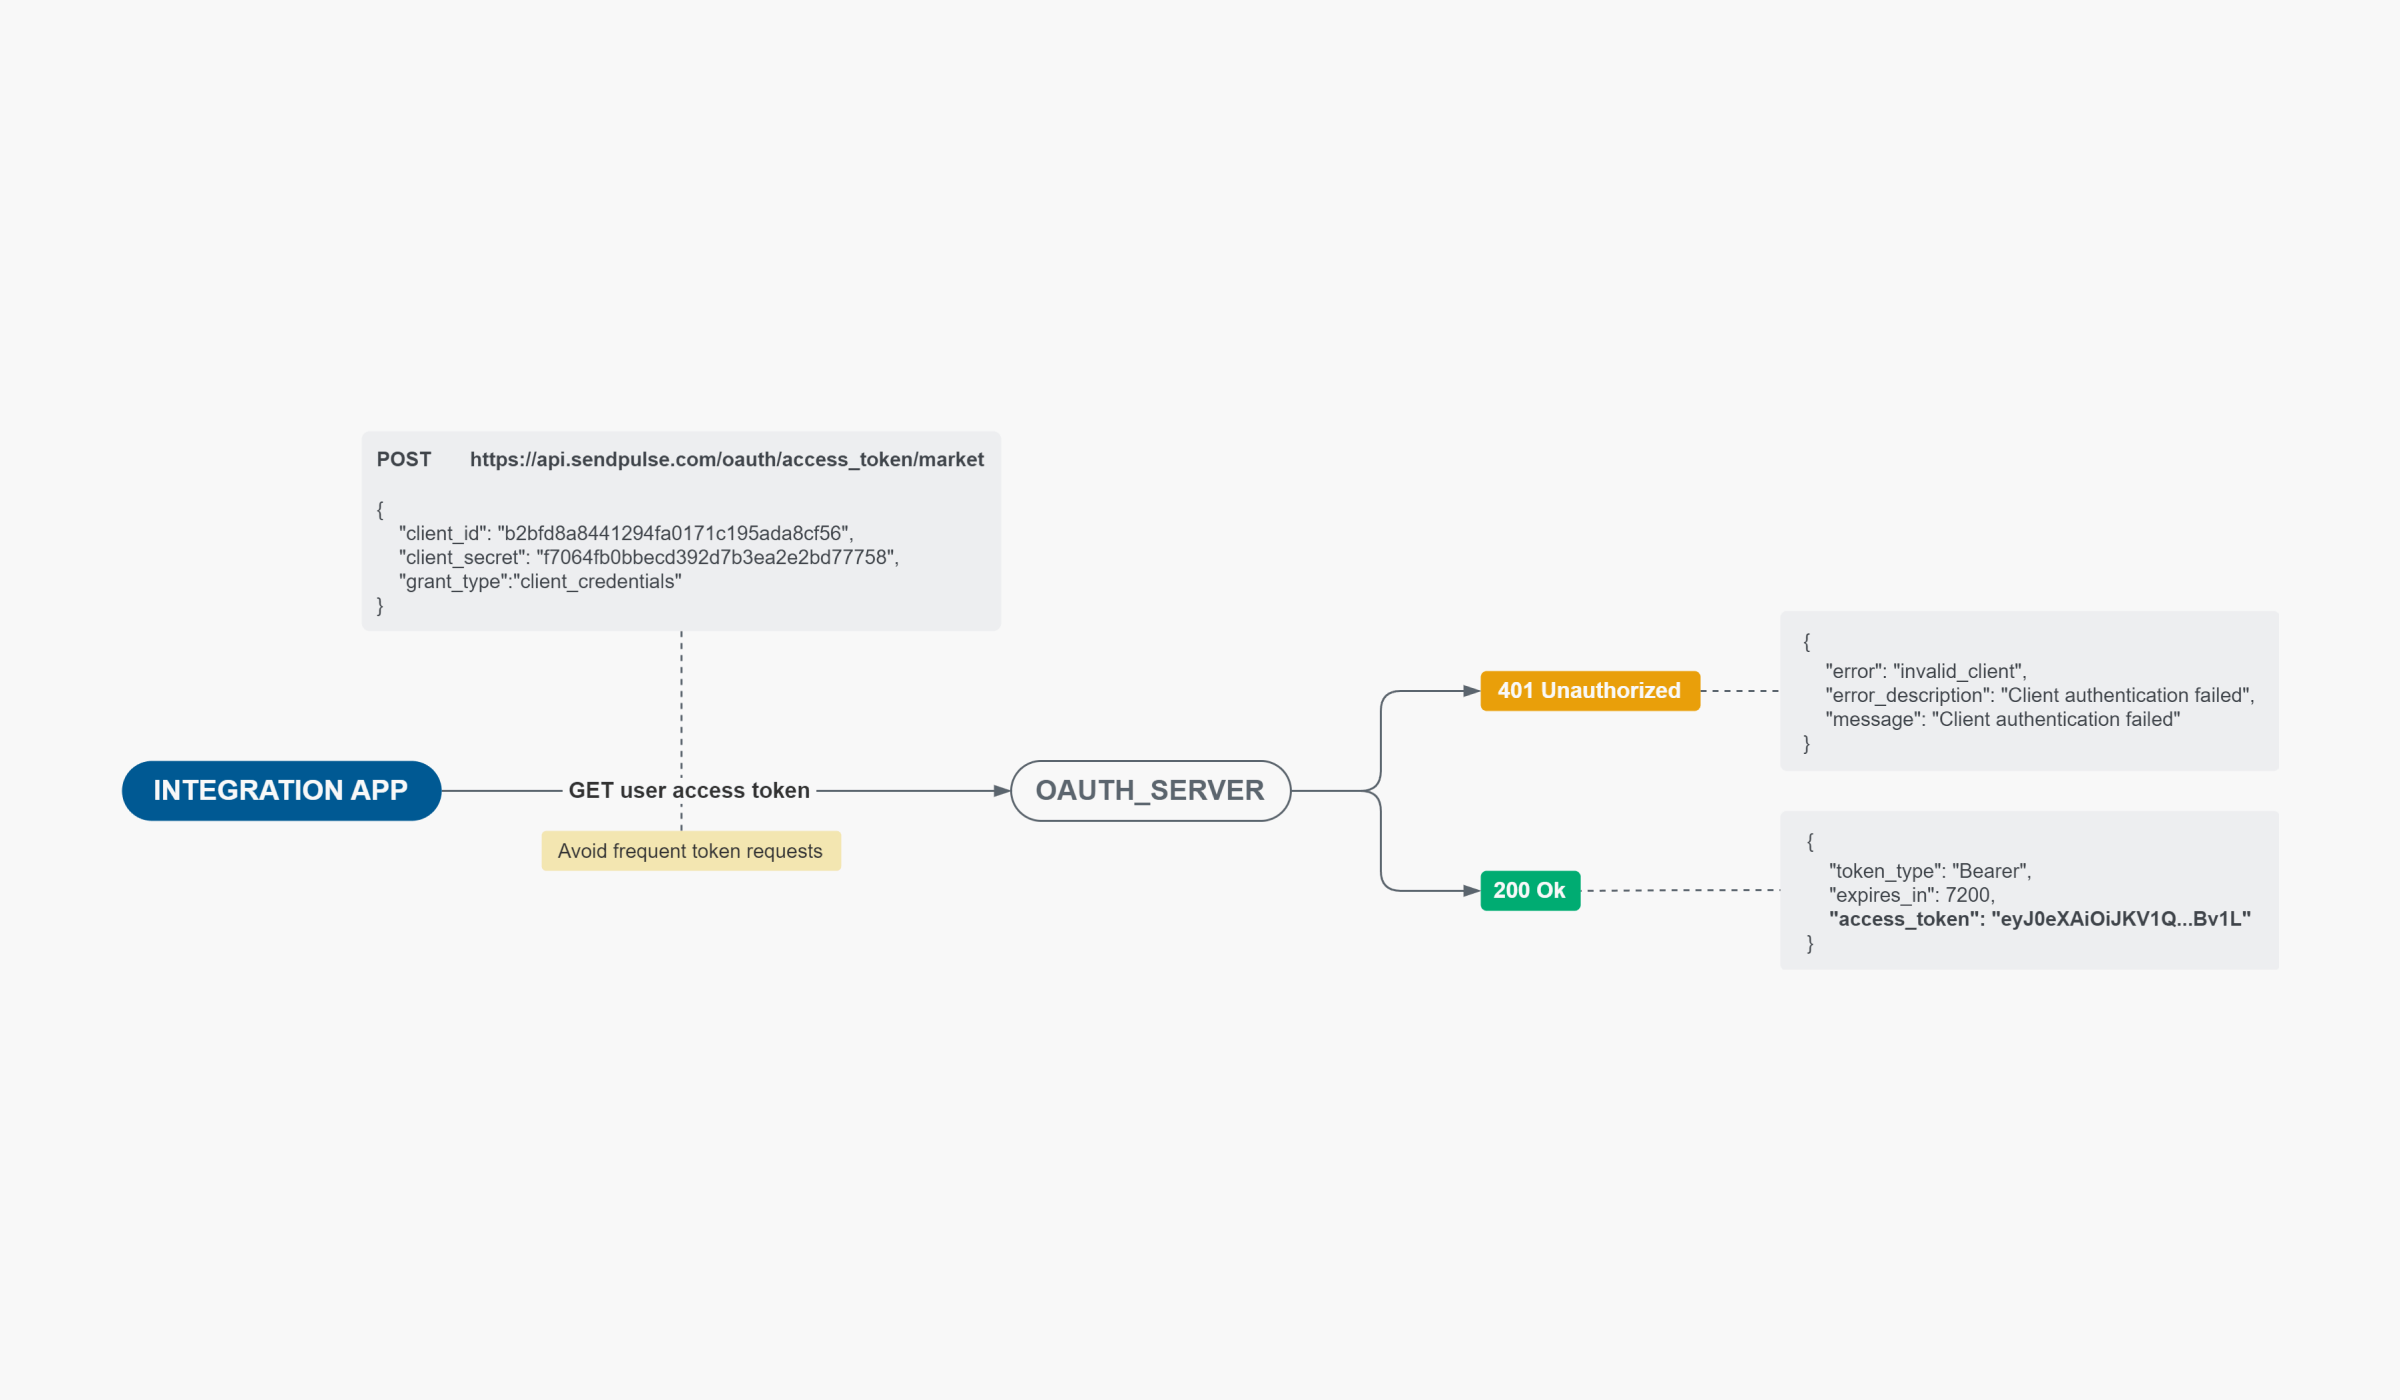Image resolution: width=2400 pixels, height=1400 pixels.
Task: Select the expires_in 7200 line
Action: (x=1911, y=895)
